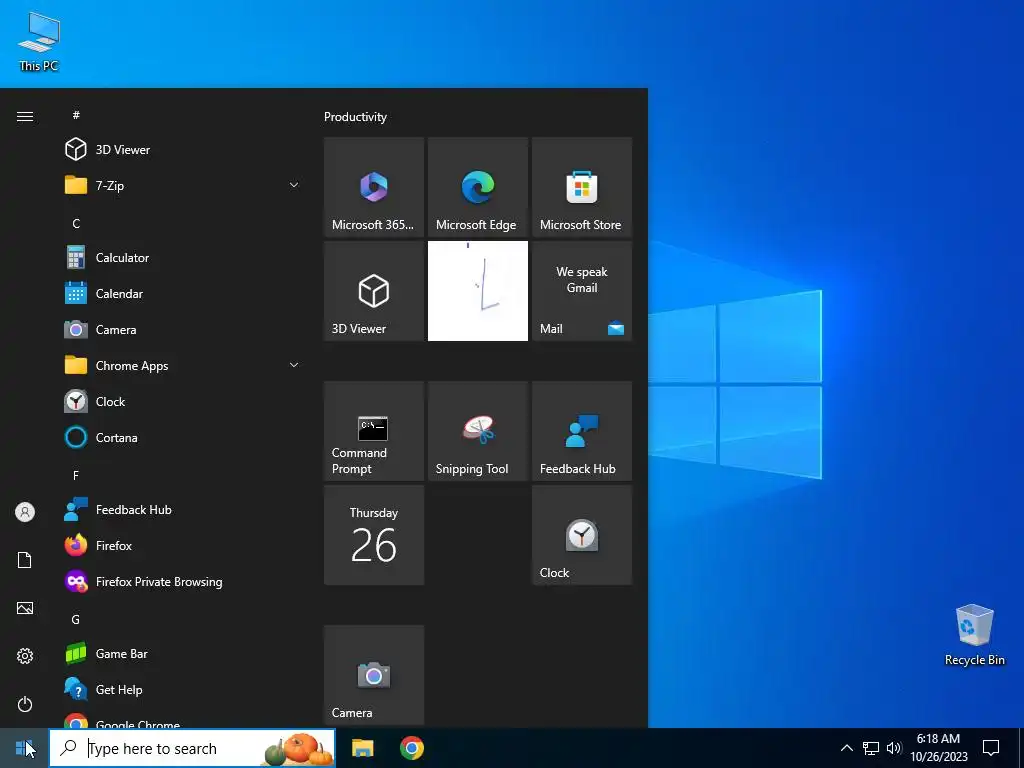Expand the Start menu hamburger button
The width and height of the screenshot is (1024, 768).
coord(25,116)
